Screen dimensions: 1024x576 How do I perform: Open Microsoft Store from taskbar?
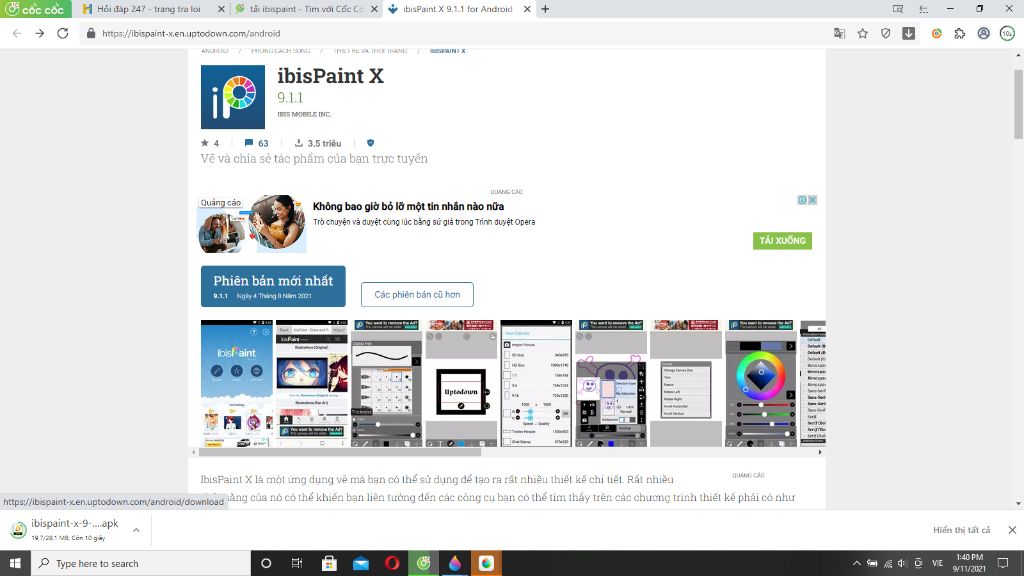click(329, 563)
